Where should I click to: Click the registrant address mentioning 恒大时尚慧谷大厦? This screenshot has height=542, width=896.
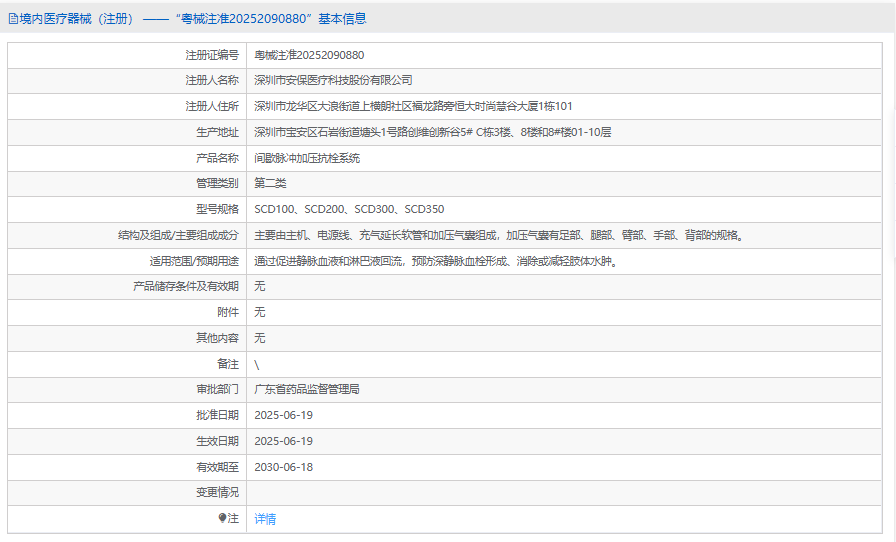point(413,106)
